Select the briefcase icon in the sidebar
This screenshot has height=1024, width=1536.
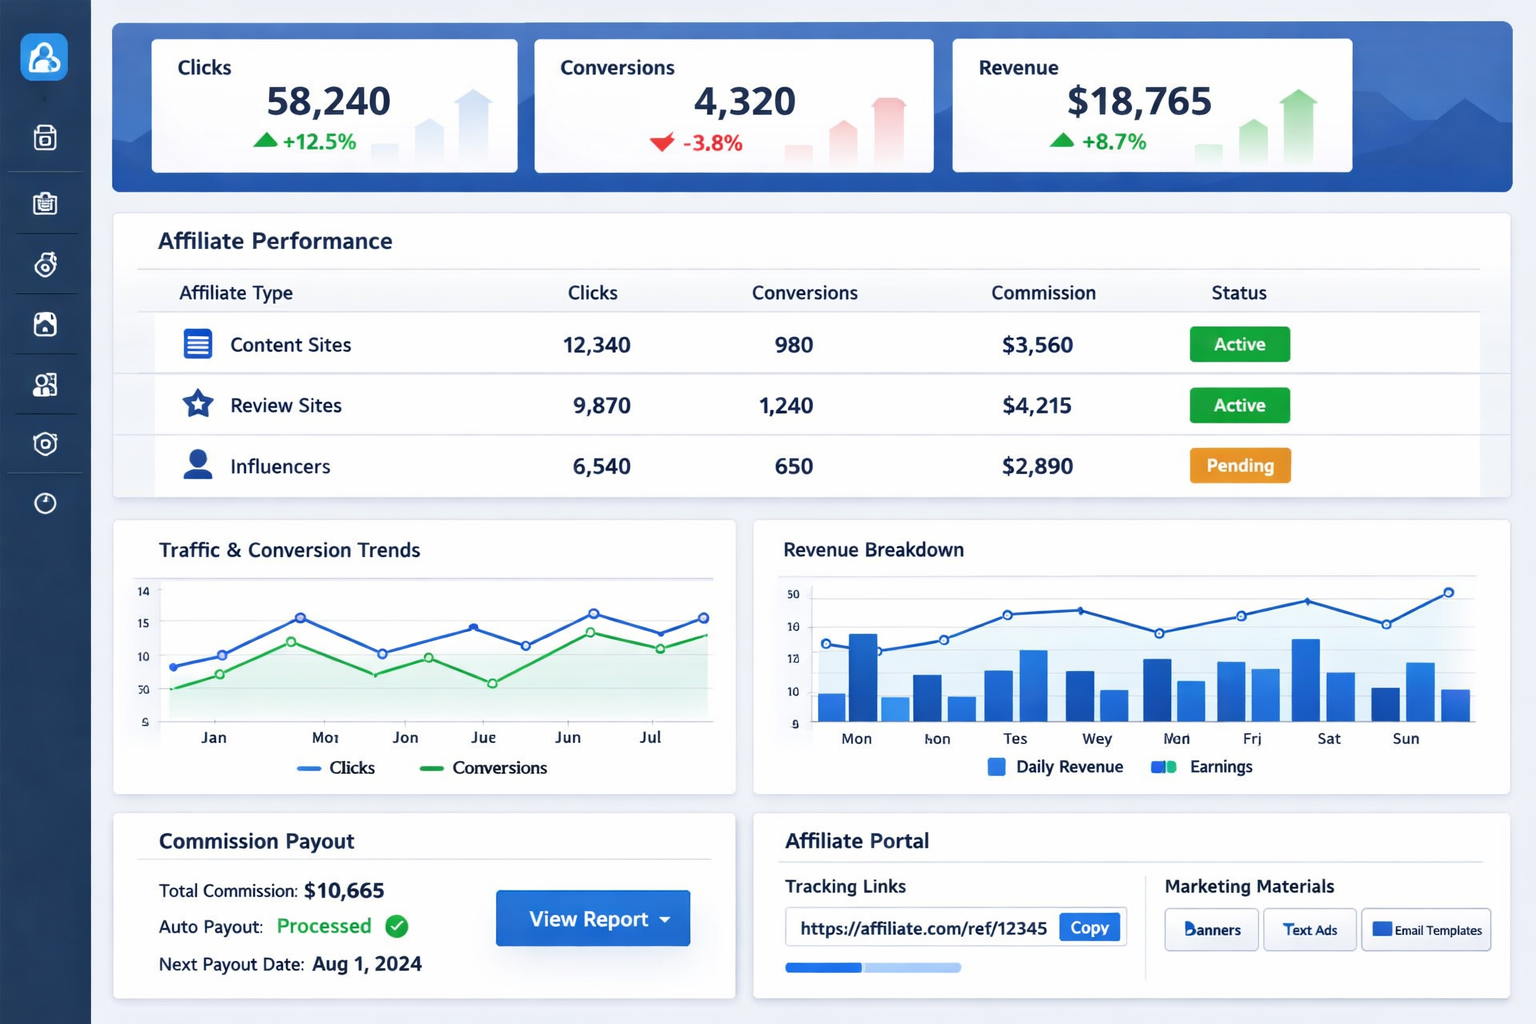point(44,203)
